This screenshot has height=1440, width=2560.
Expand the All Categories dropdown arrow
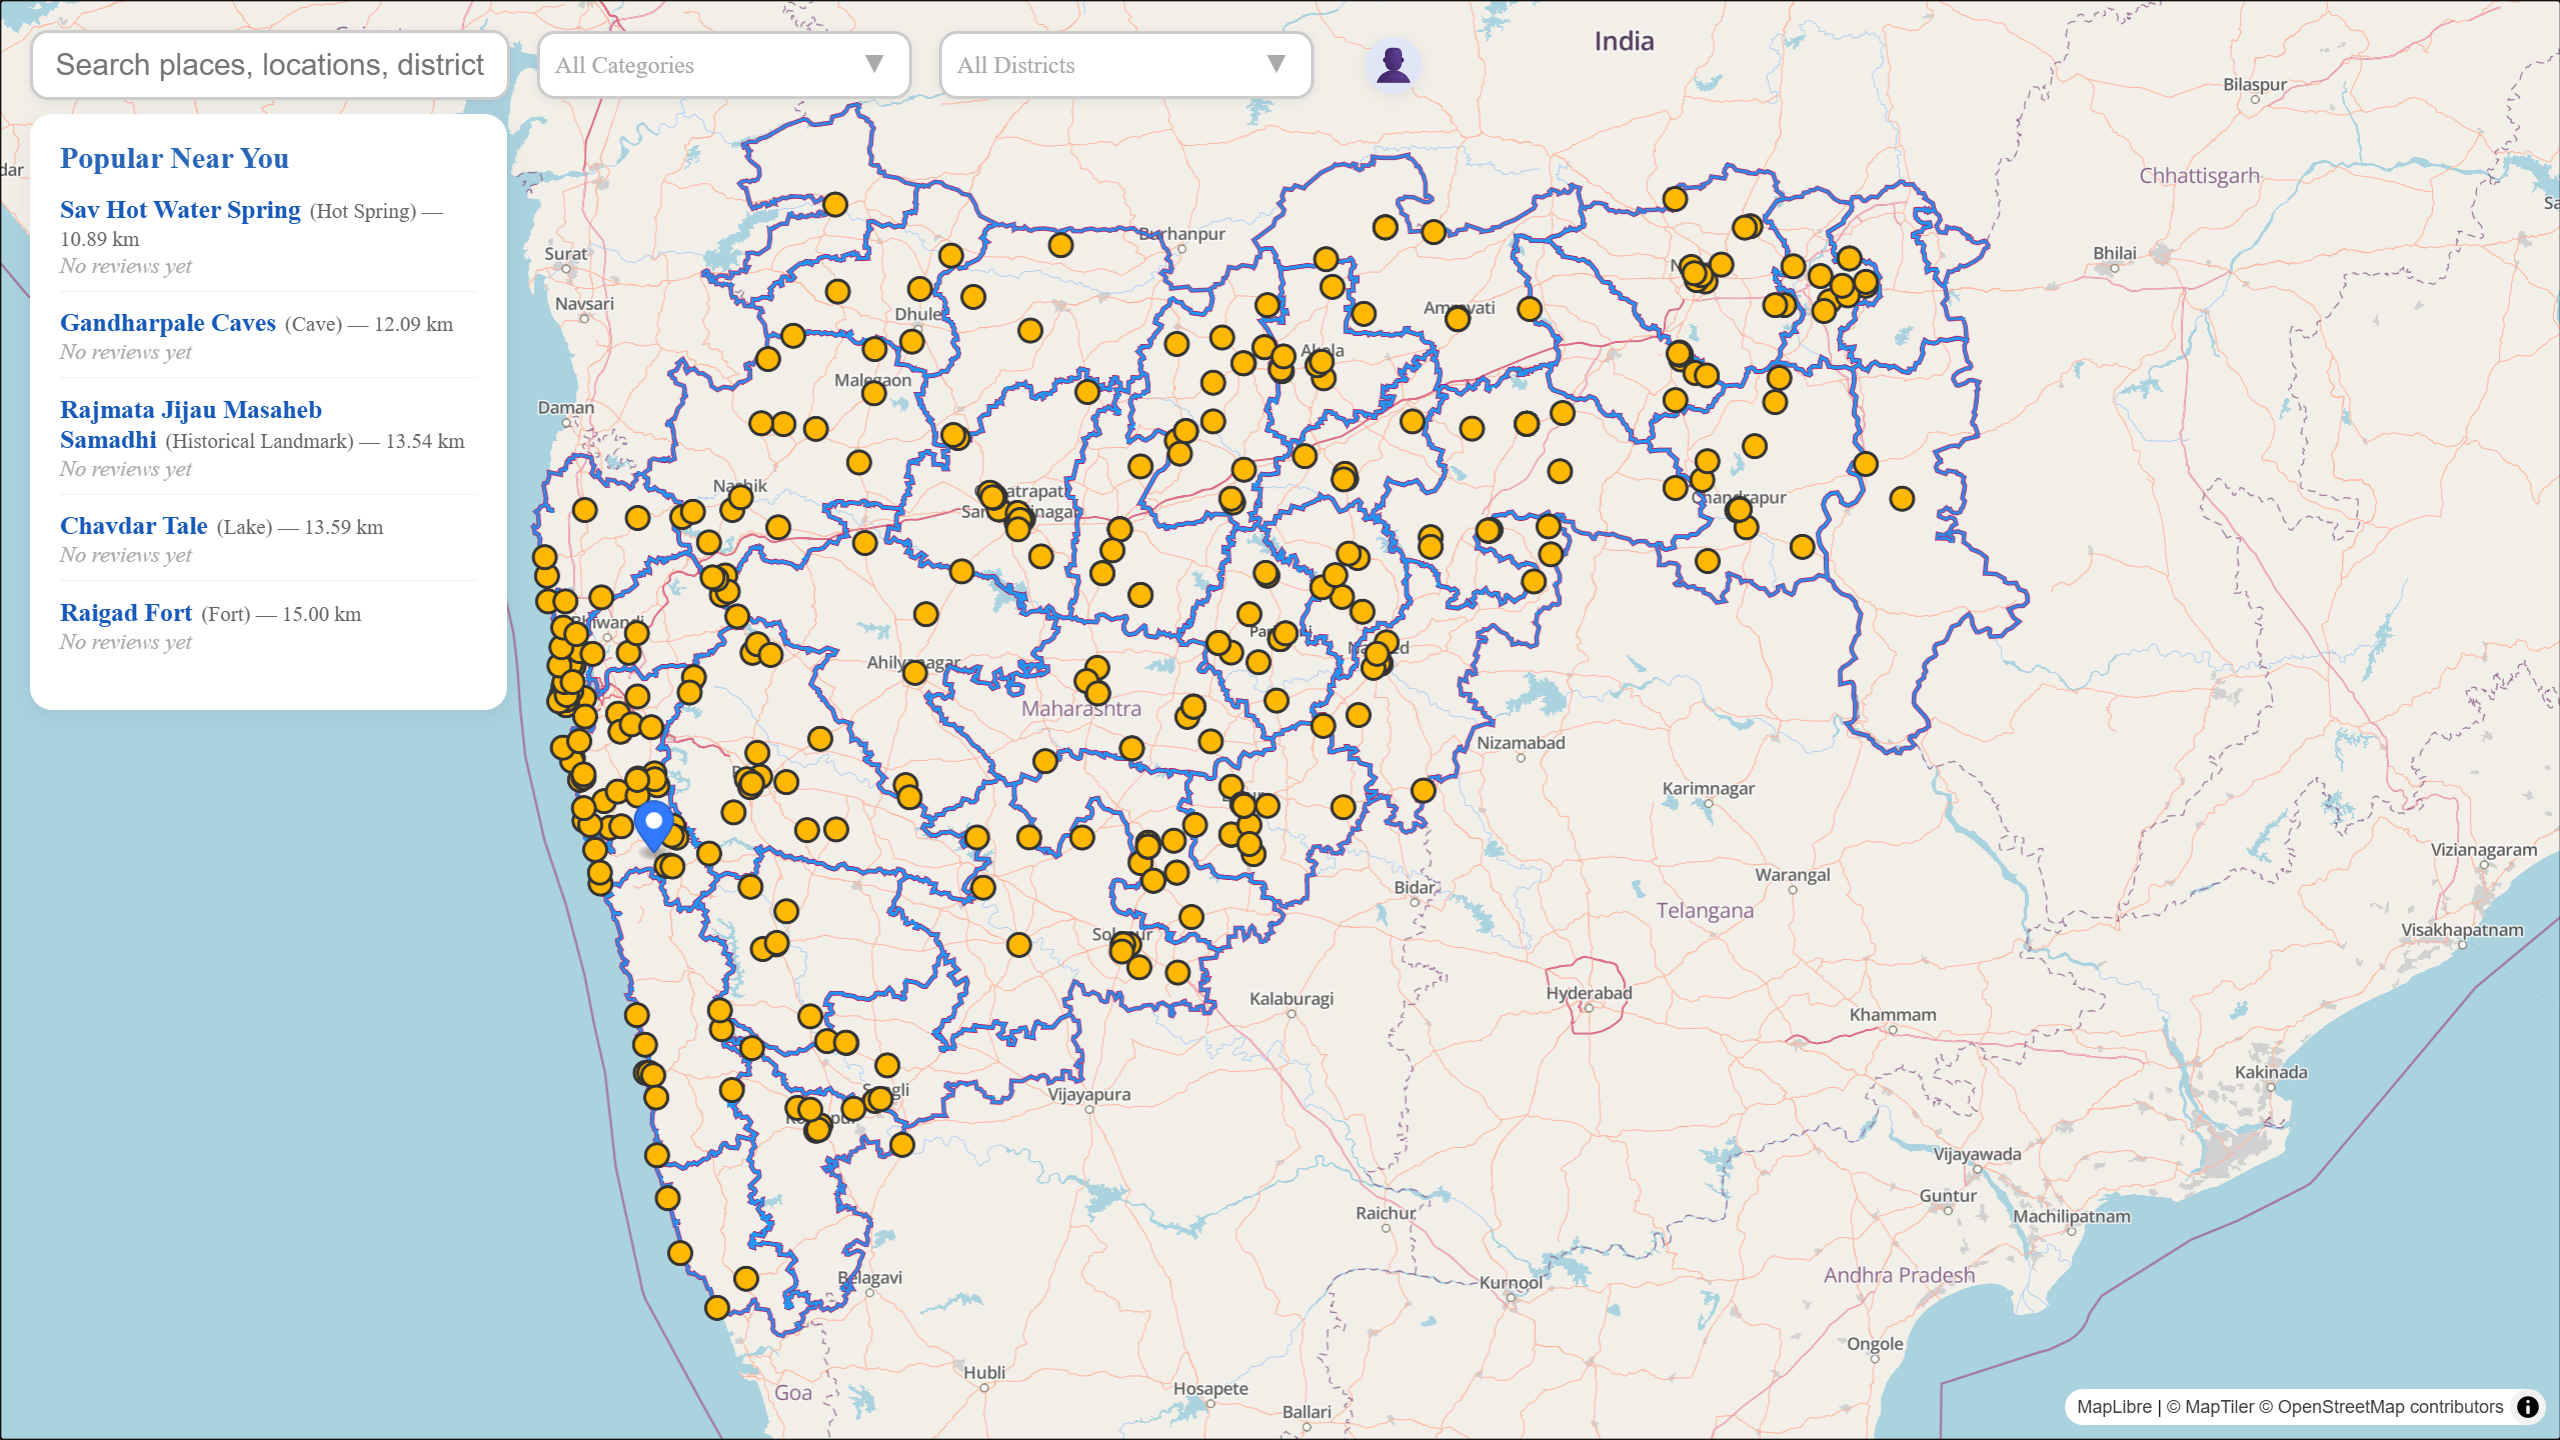click(x=874, y=64)
